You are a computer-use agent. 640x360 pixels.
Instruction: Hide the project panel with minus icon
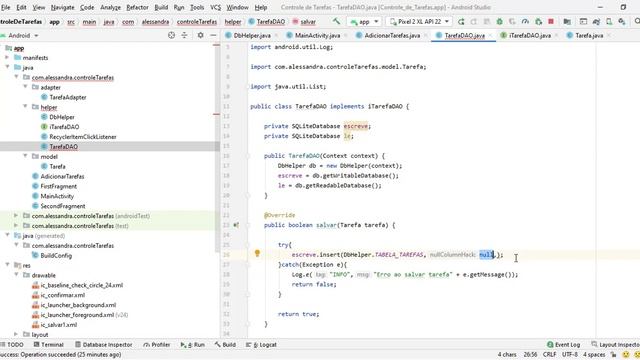(x=213, y=36)
